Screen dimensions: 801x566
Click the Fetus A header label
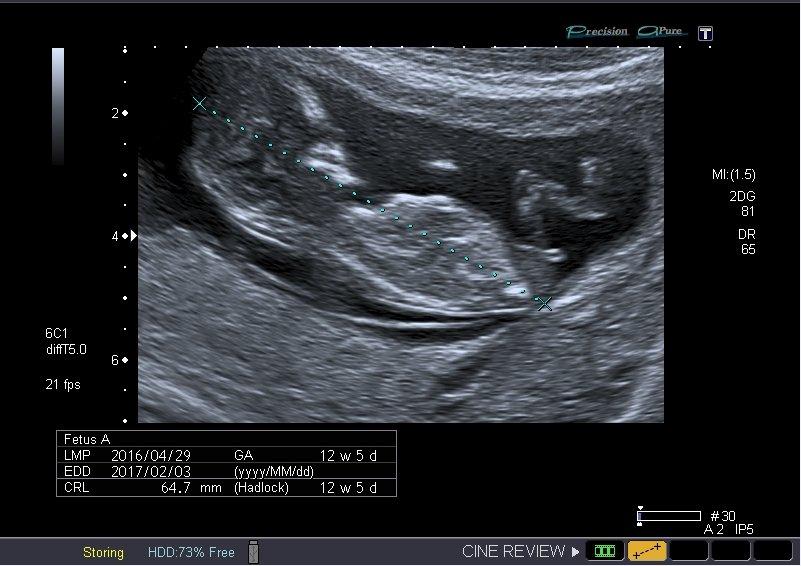coord(87,439)
